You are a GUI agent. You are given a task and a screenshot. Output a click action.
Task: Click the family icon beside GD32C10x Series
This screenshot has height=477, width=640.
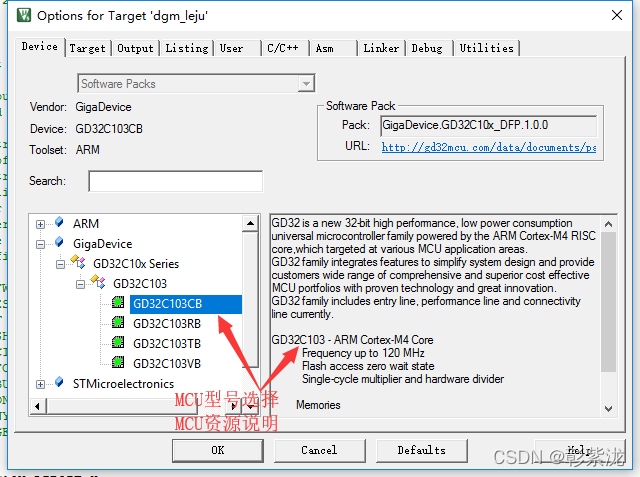pos(78,262)
